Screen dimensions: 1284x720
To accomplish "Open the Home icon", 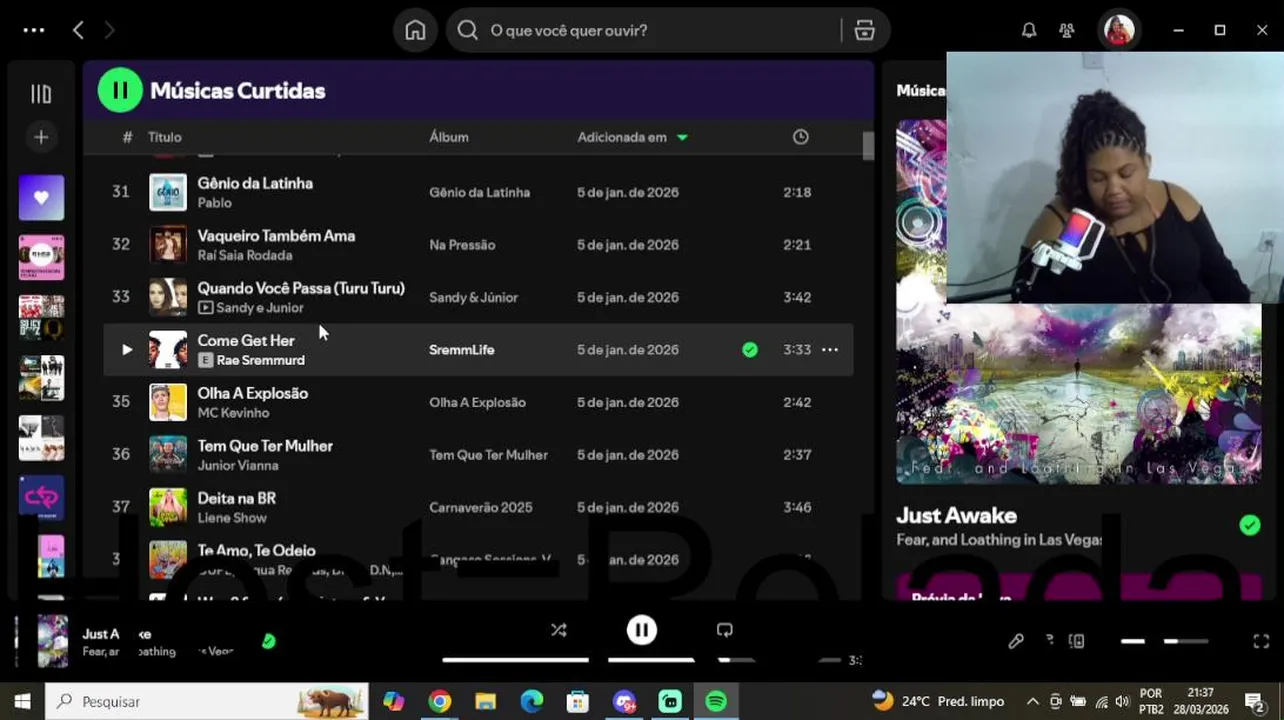I will coord(415,30).
